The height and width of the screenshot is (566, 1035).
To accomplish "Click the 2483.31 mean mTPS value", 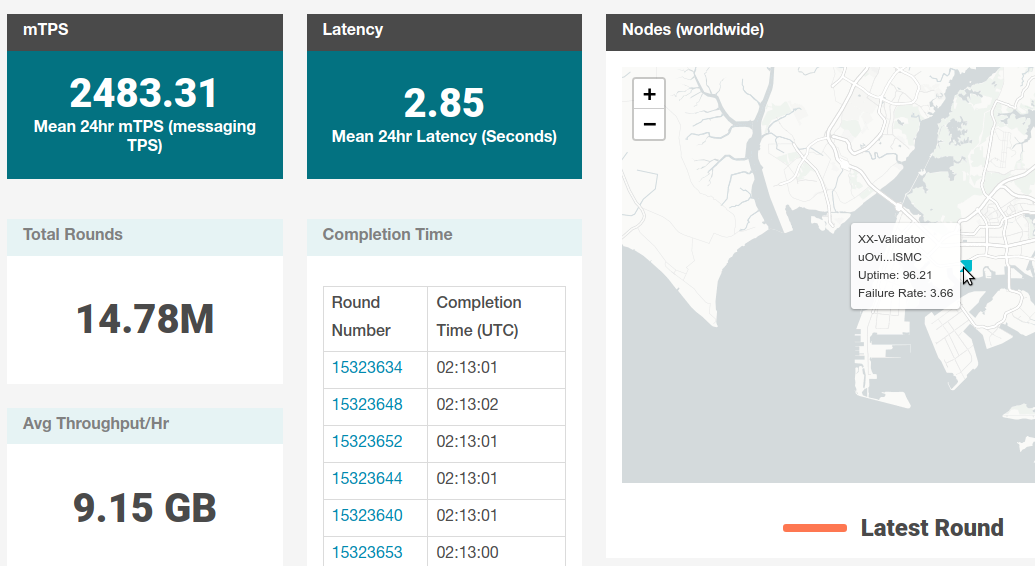I will point(144,94).
